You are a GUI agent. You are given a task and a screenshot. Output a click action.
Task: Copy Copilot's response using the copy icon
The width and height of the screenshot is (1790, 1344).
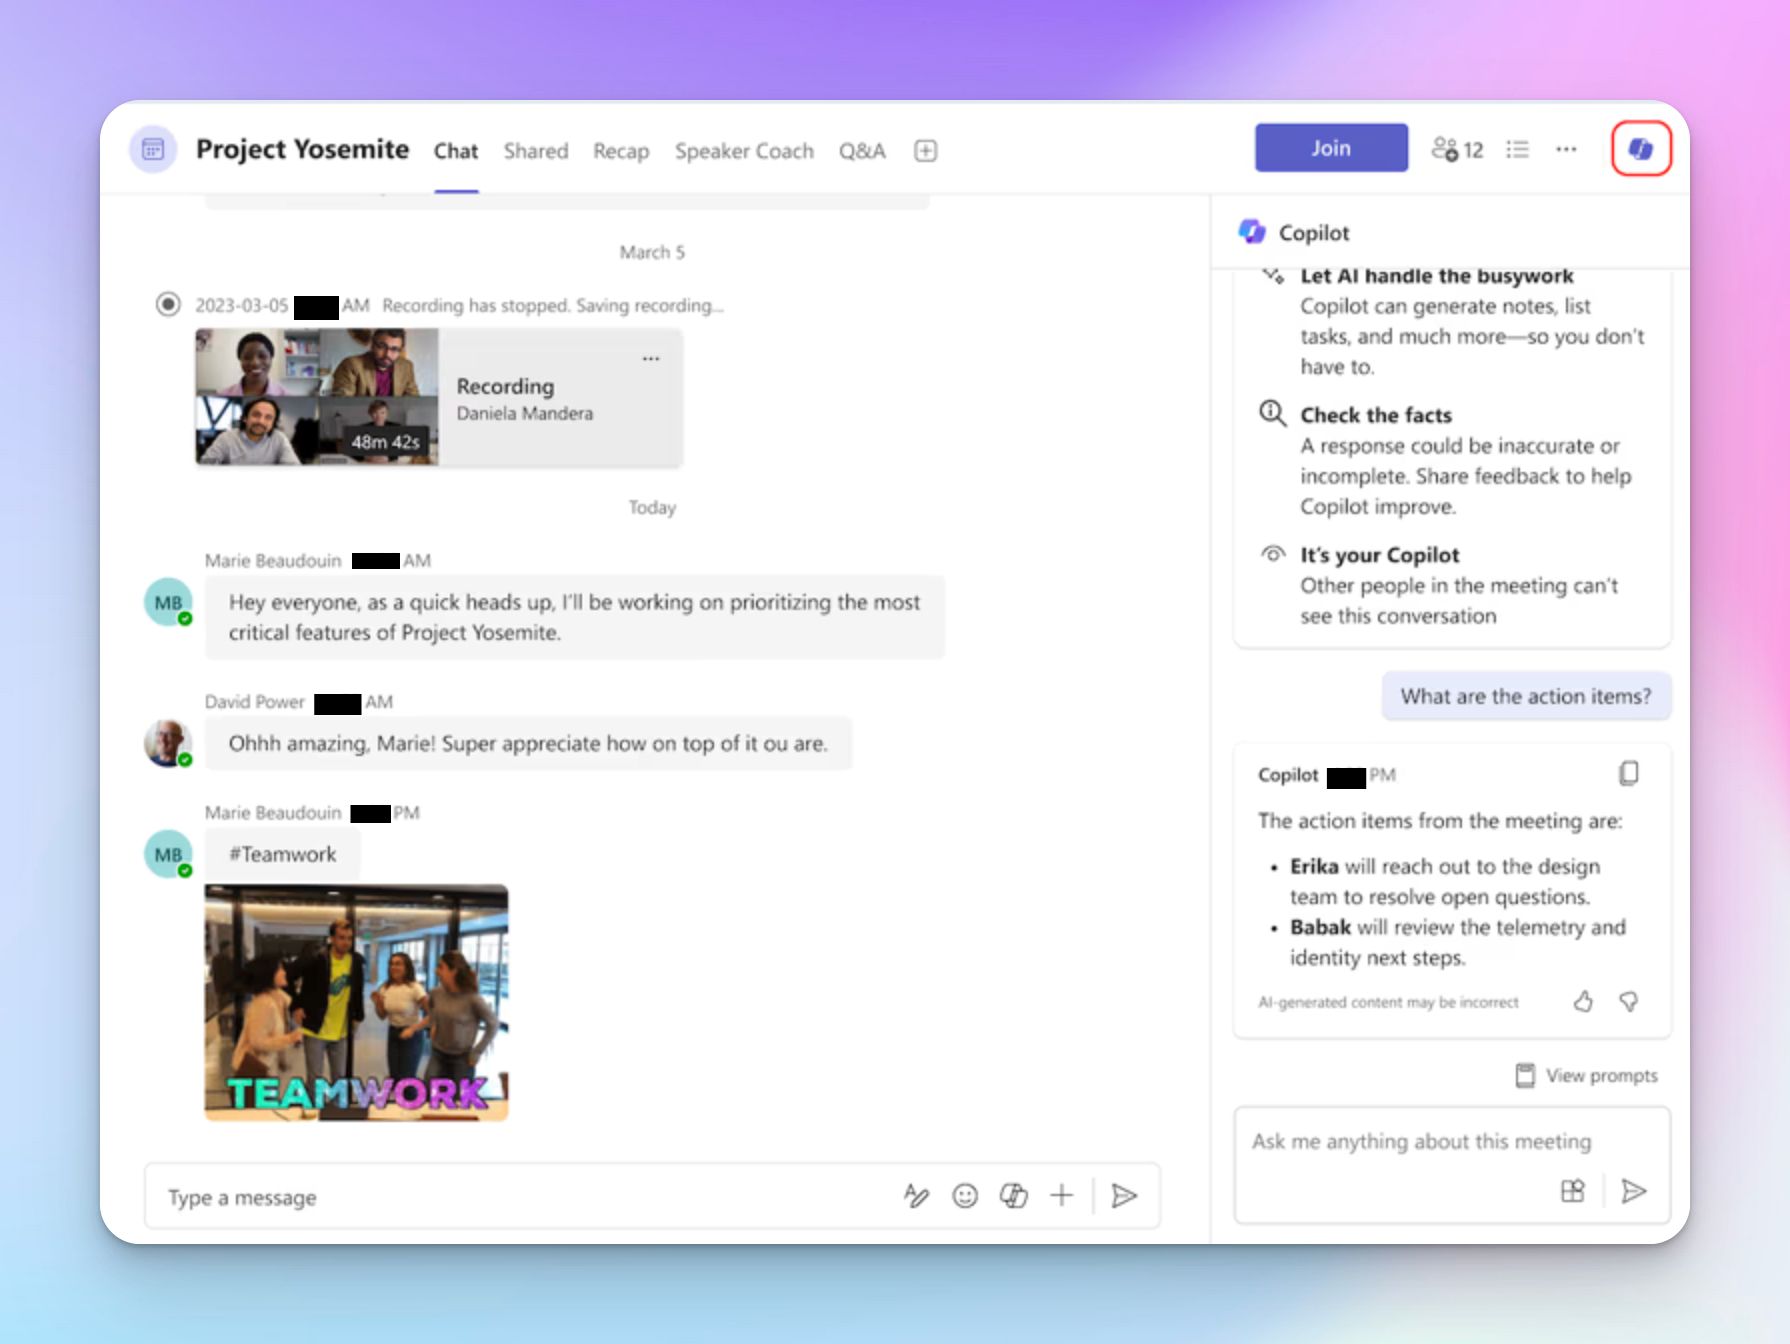pyautogui.click(x=1630, y=773)
